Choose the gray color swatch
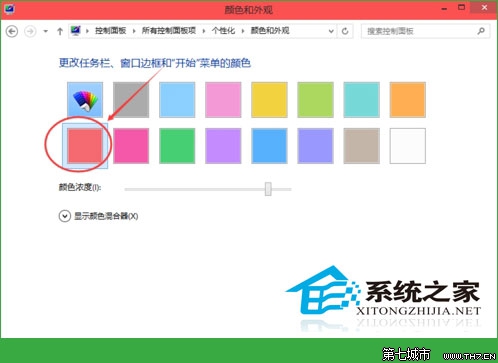Image resolution: width=498 pixels, height=363 pixels. coord(131,100)
